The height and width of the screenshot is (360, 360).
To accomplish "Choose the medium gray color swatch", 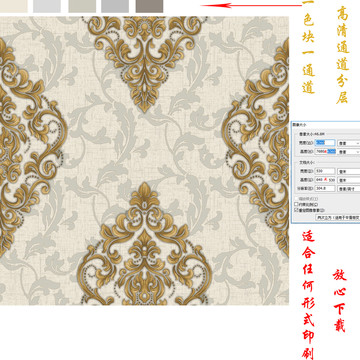I will coord(115,6).
